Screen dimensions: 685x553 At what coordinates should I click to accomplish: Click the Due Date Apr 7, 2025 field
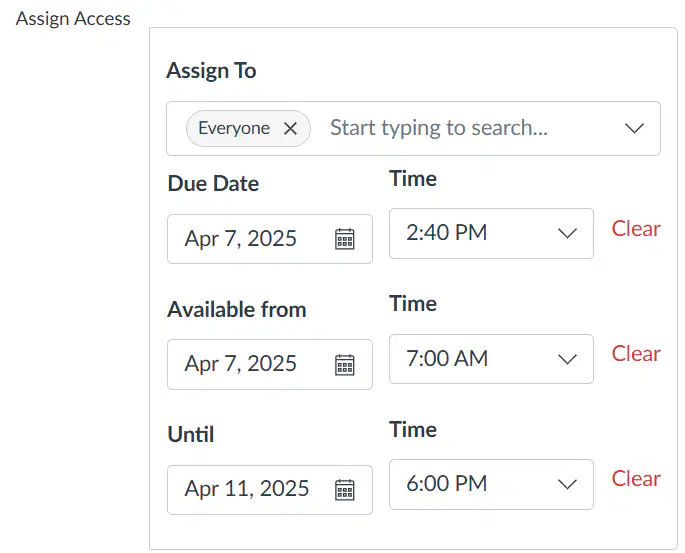[270, 239]
